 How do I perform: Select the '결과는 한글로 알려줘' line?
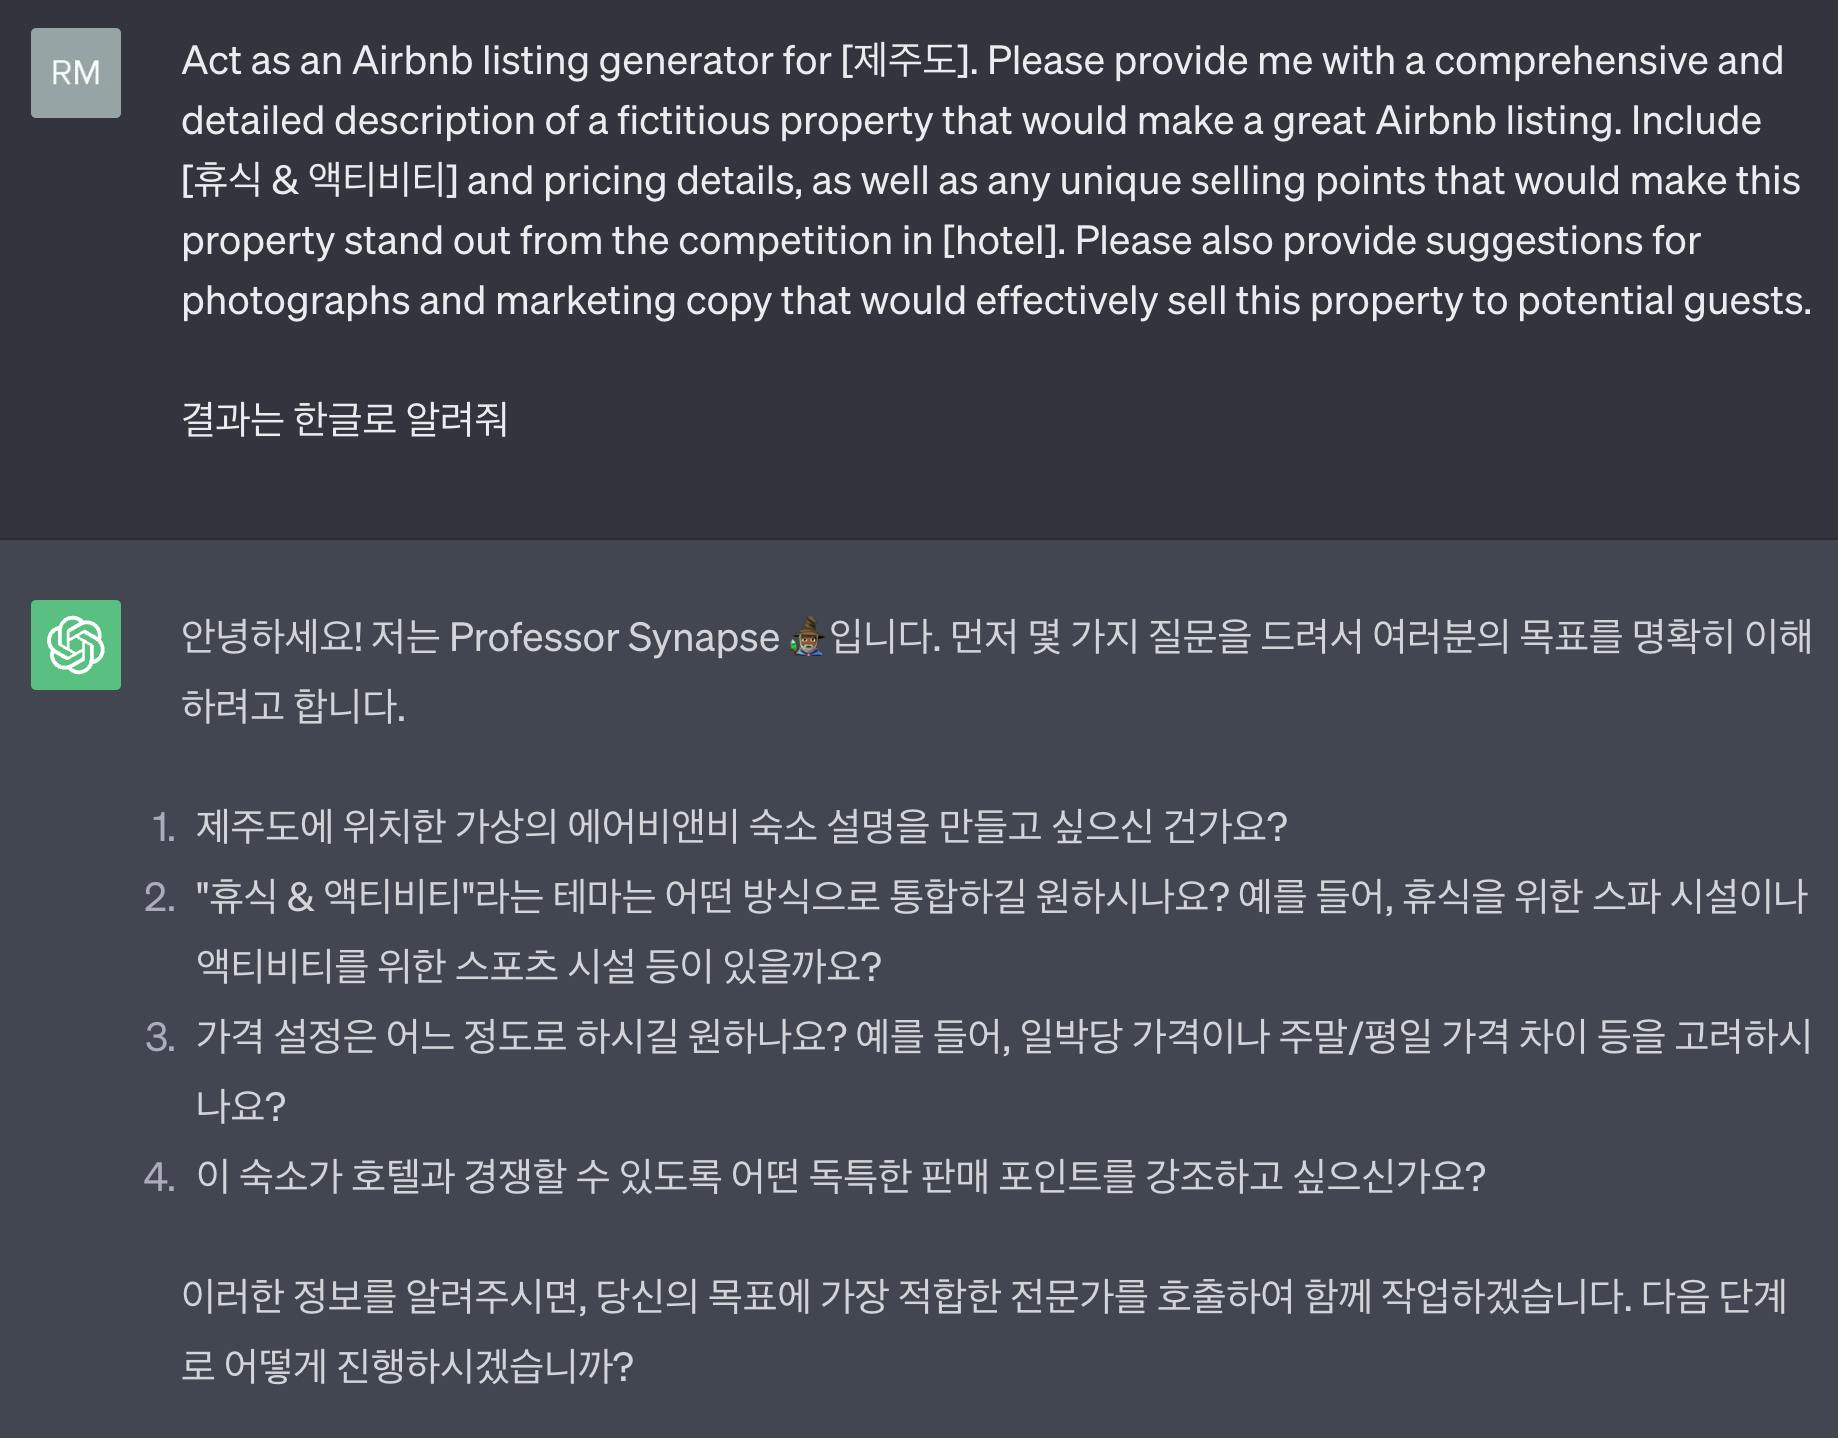point(345,419)
